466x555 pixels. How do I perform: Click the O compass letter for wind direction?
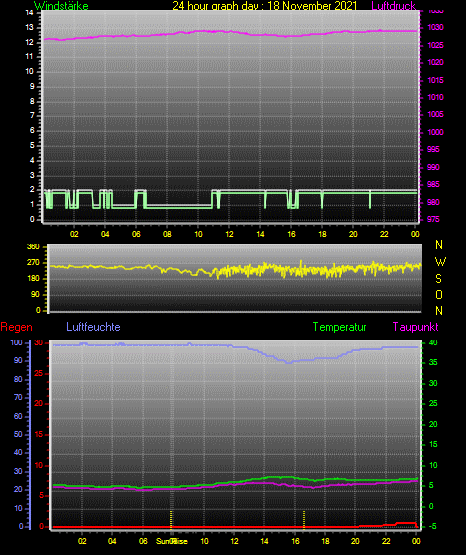439,294
